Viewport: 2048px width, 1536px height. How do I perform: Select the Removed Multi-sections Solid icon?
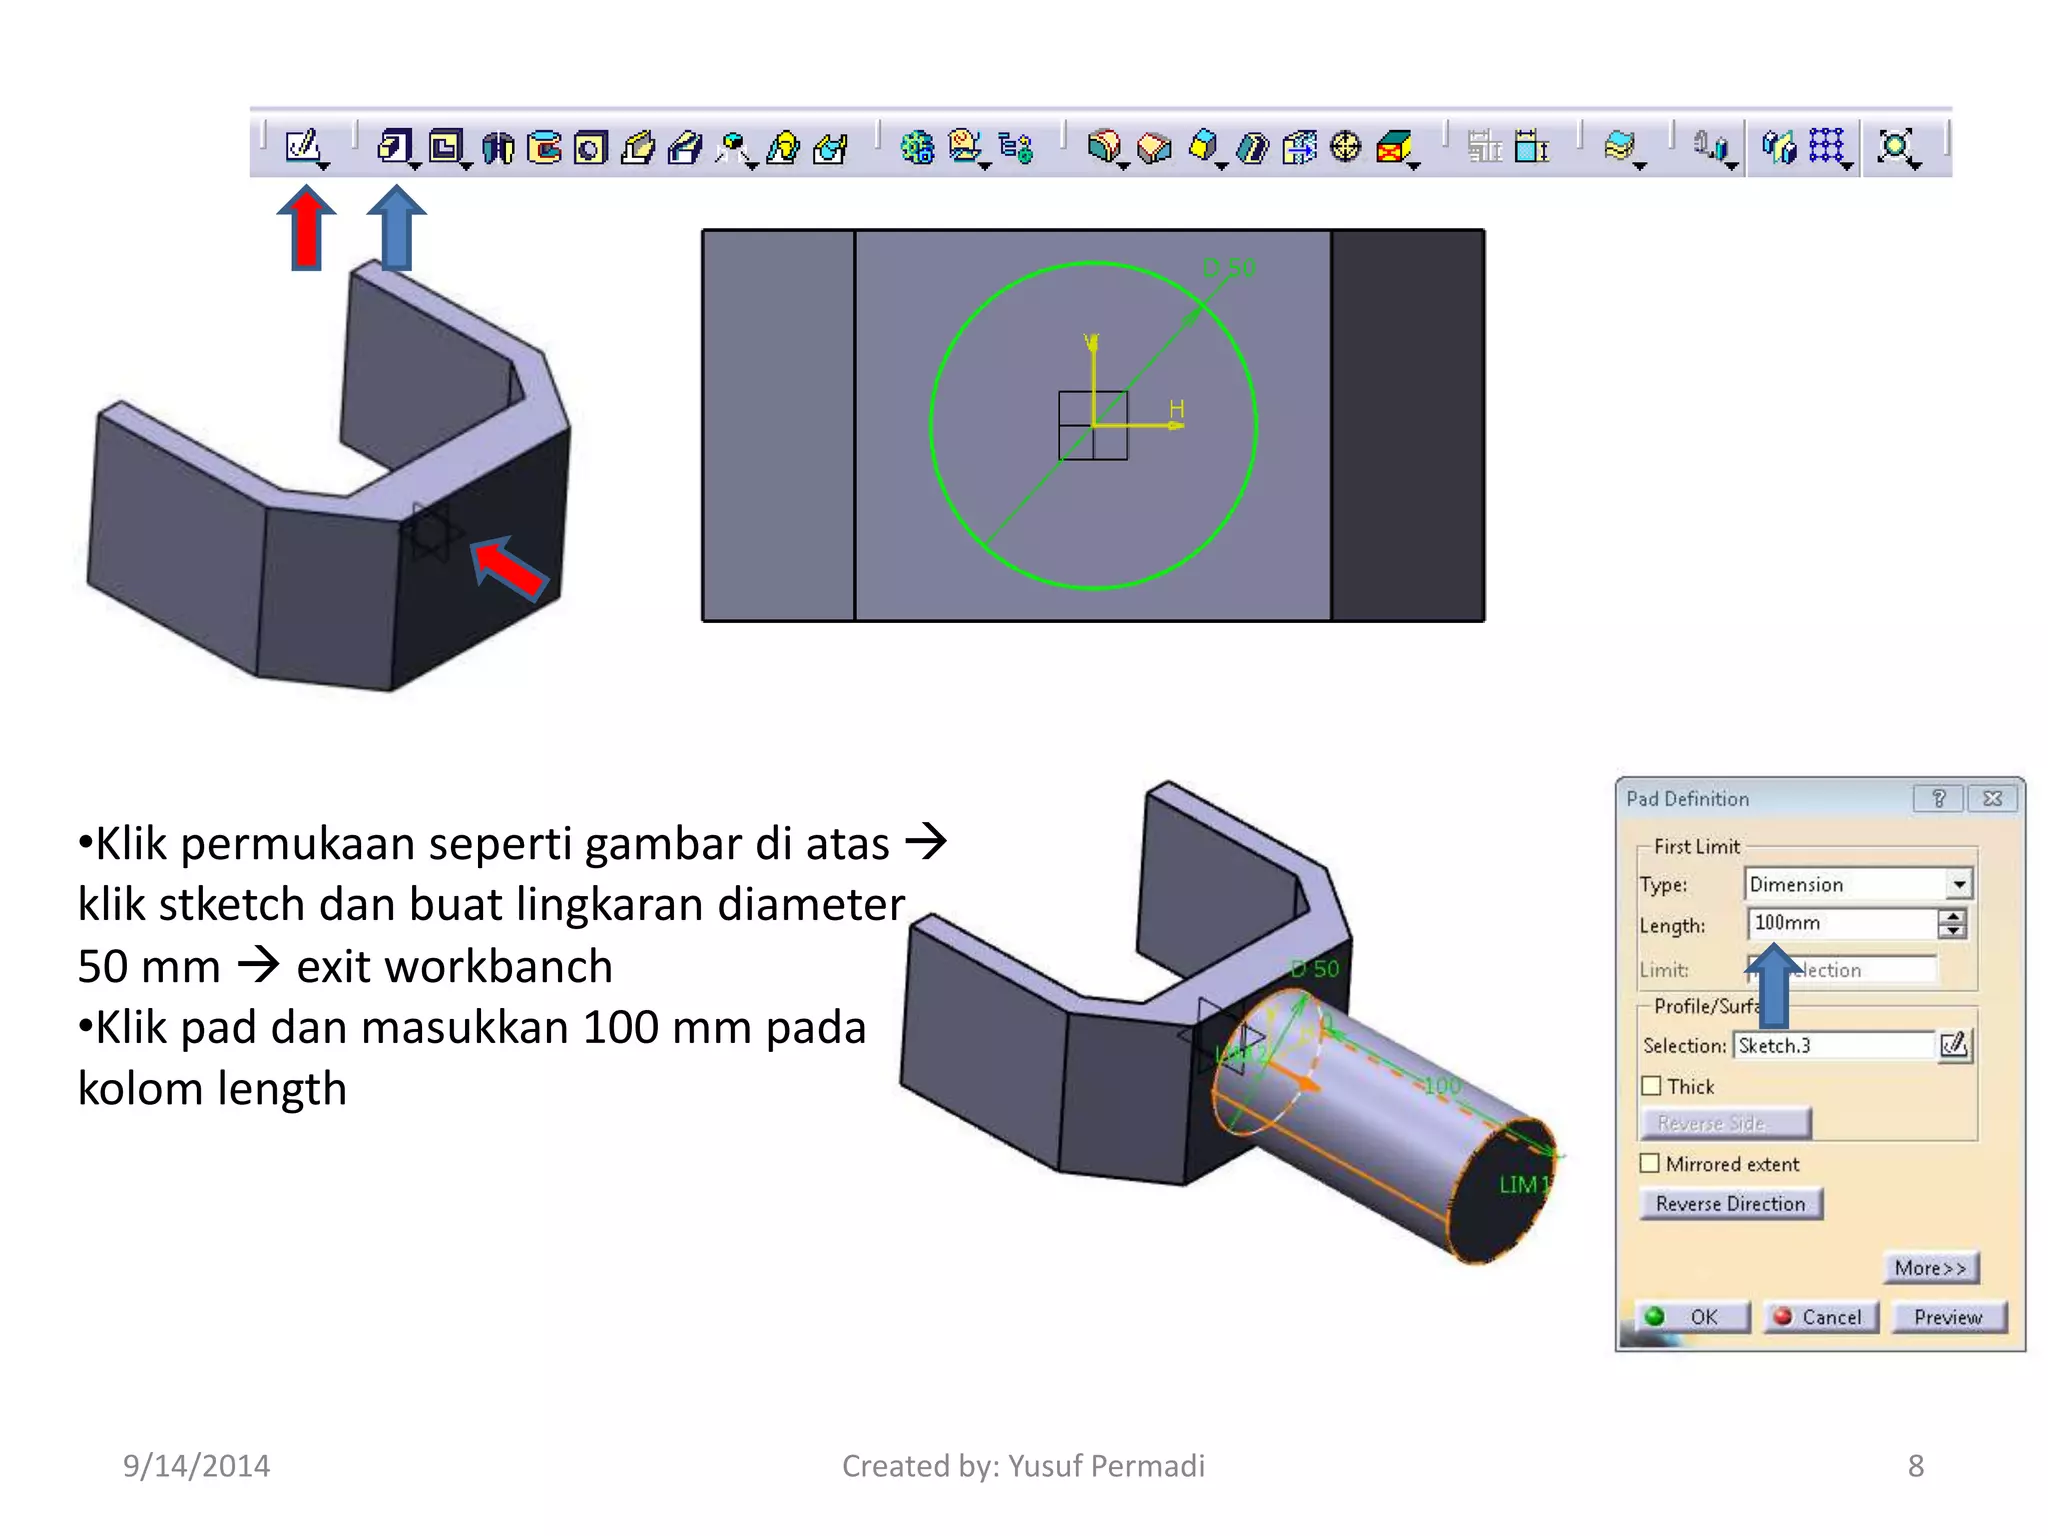(831, 148)
